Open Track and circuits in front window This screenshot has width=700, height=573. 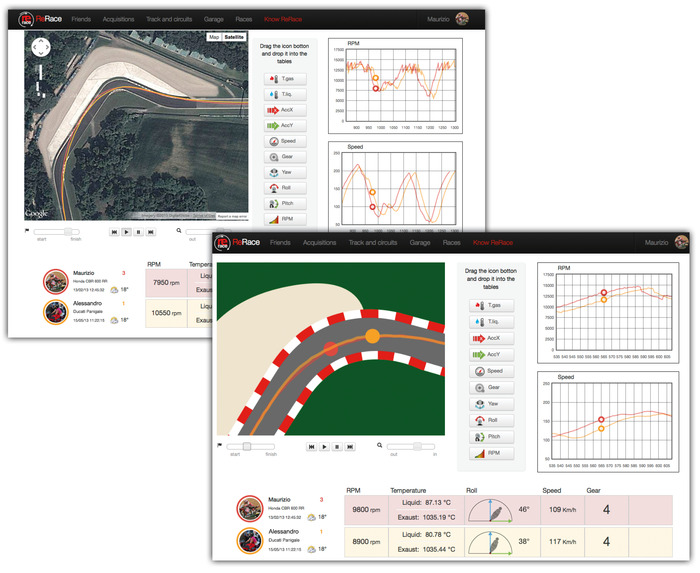tap(373, 242)
